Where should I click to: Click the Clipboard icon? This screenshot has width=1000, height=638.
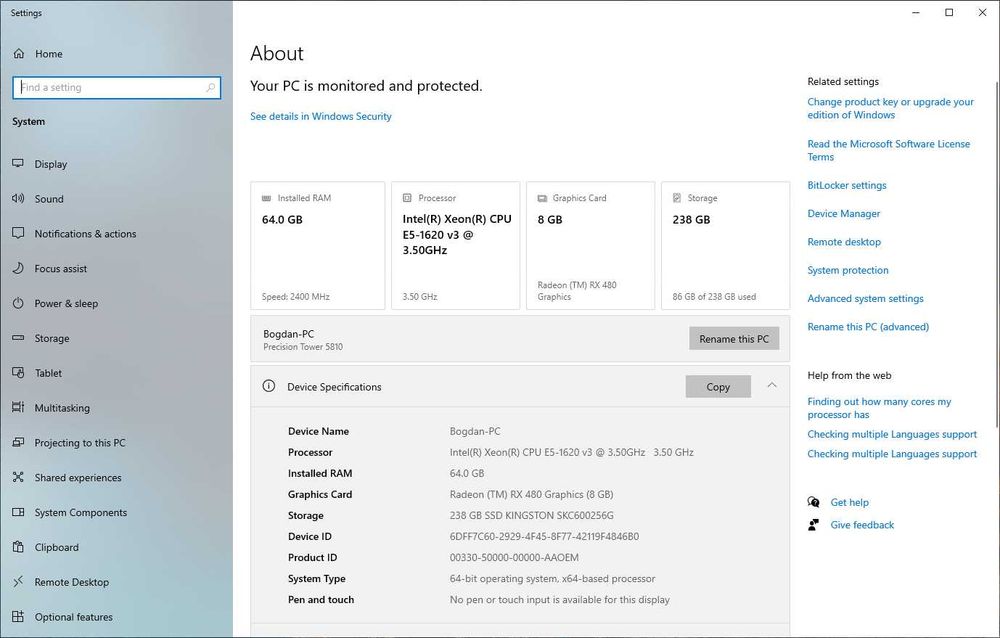click(x=18, y=547)
